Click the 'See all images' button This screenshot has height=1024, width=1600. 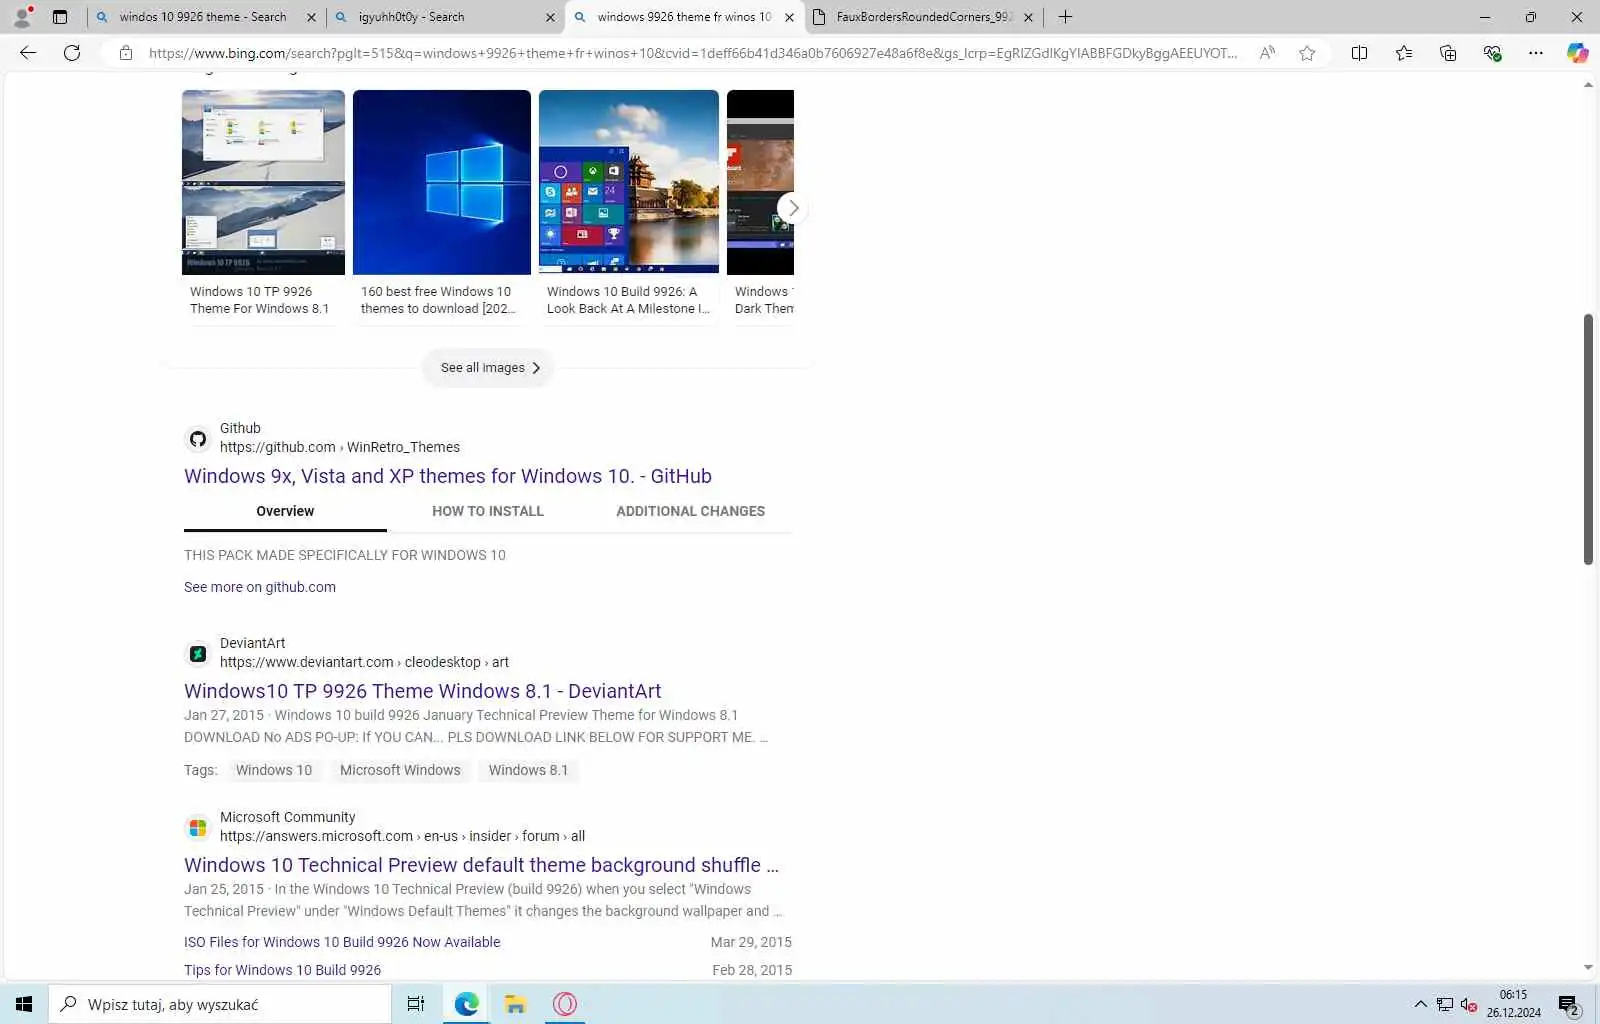click(x=488, y=368)
